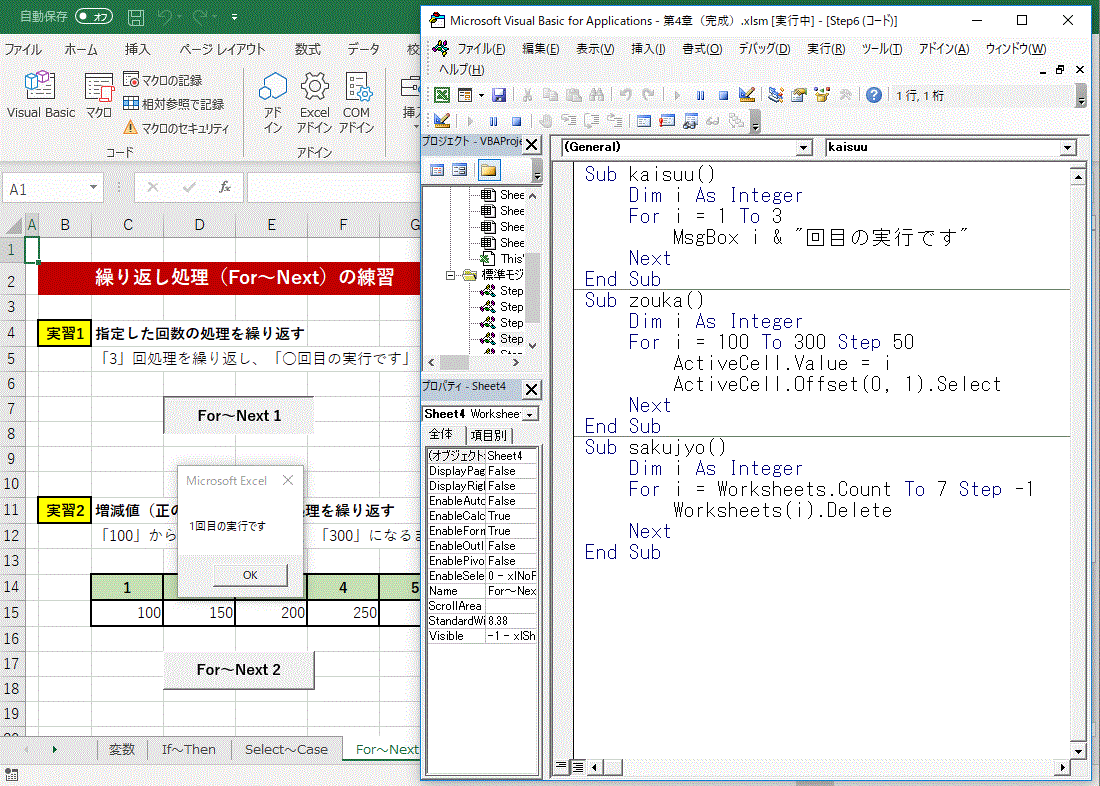Click View Object icon in Project Explorer
1100x786 pixels.
coord(460,170)
